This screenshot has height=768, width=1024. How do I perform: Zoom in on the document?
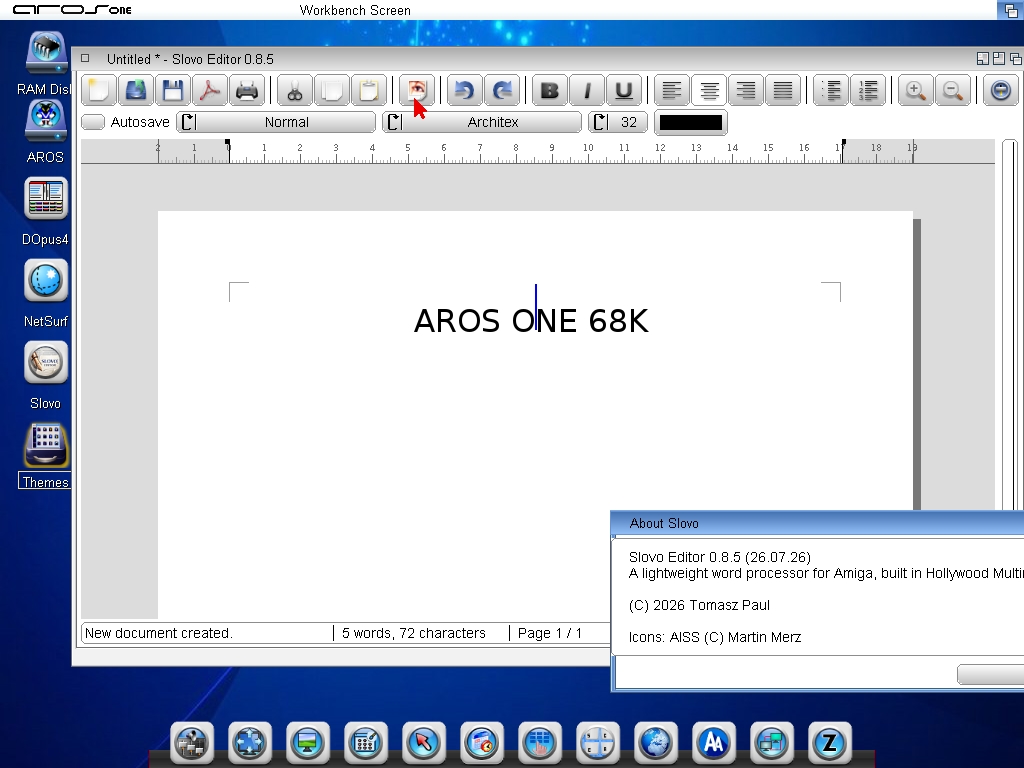(x=916, y=90)
